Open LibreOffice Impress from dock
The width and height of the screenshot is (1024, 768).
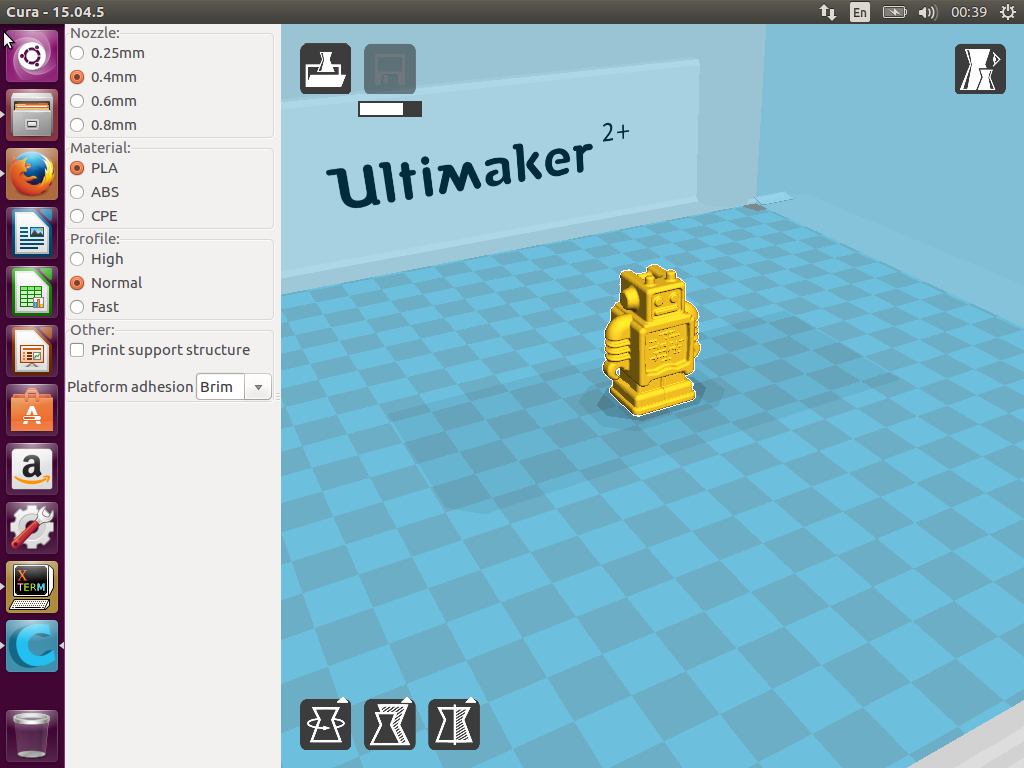click(x=32, y=351)
